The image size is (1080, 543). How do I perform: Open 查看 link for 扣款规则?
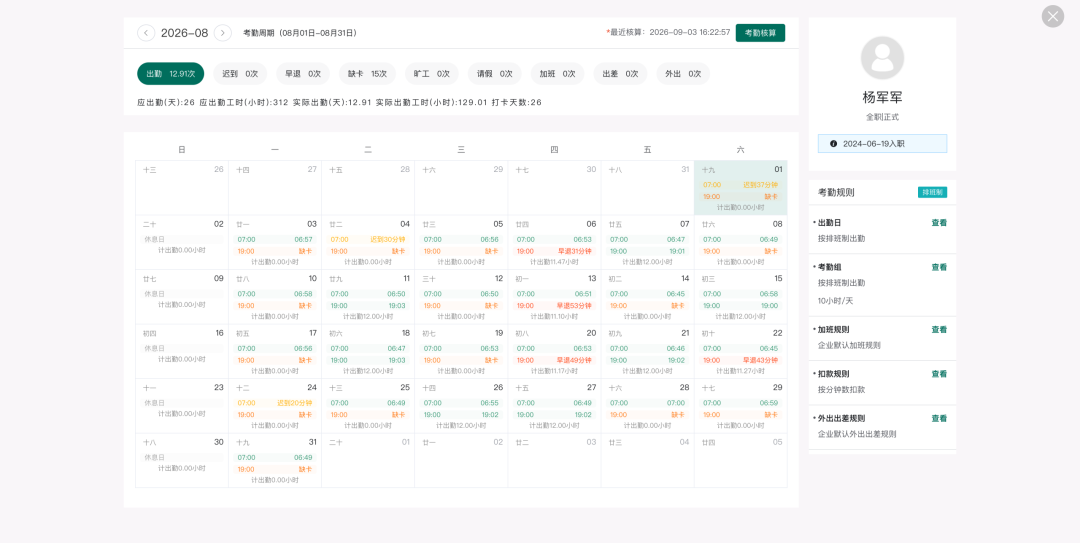(x=939, y=374)
